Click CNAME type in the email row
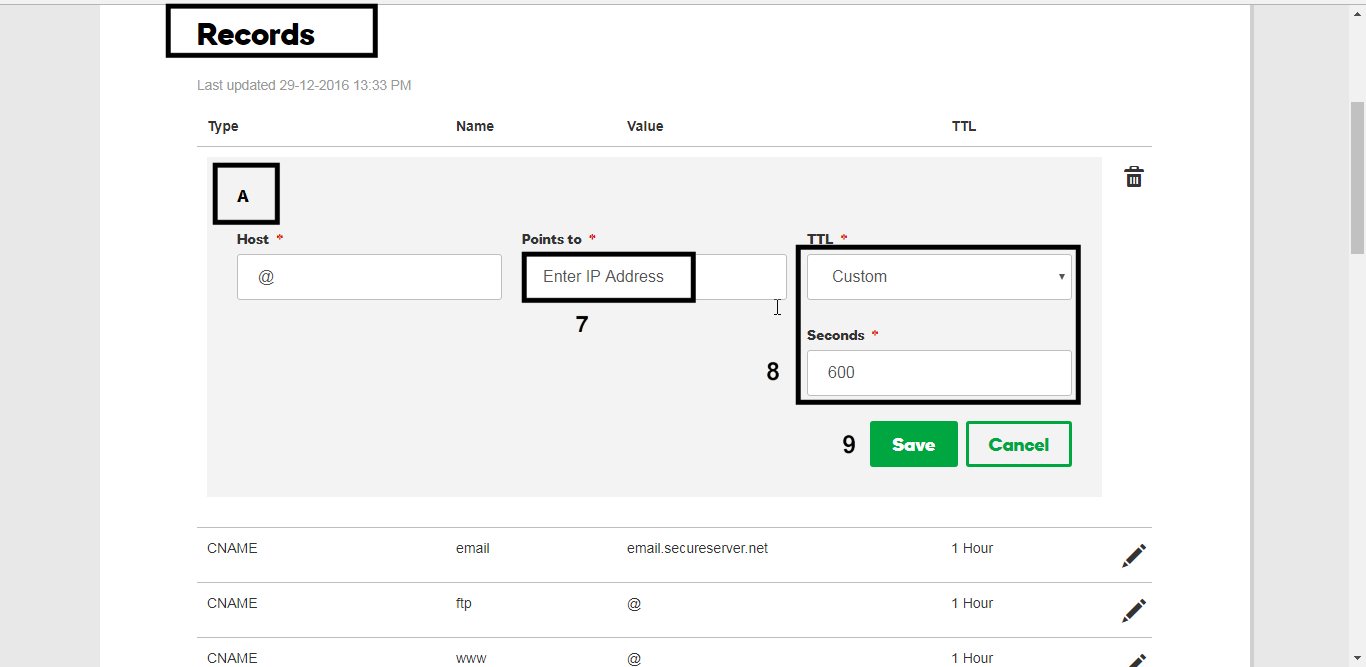Screen dimensions: 1366x667 tap(232, 548)
